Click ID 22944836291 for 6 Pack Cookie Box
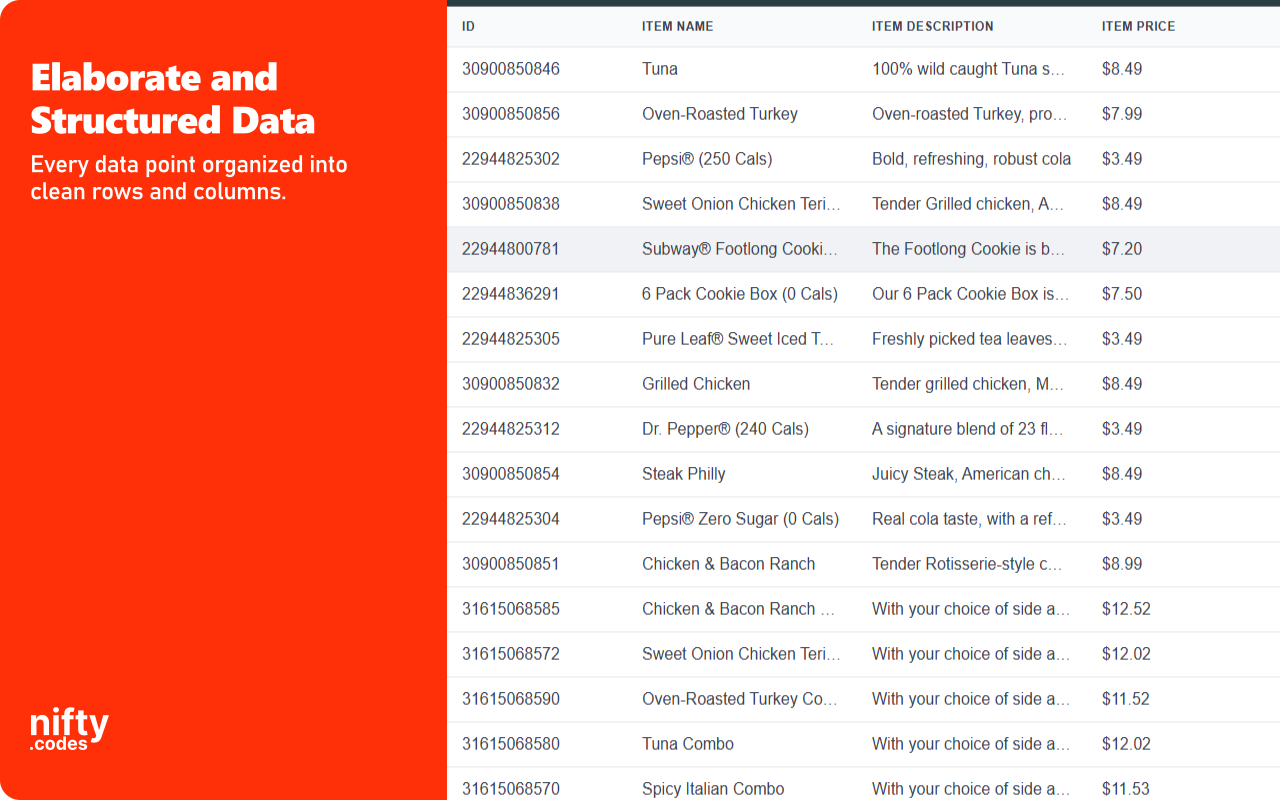The image size is (1280, 800). coord(510,294)
